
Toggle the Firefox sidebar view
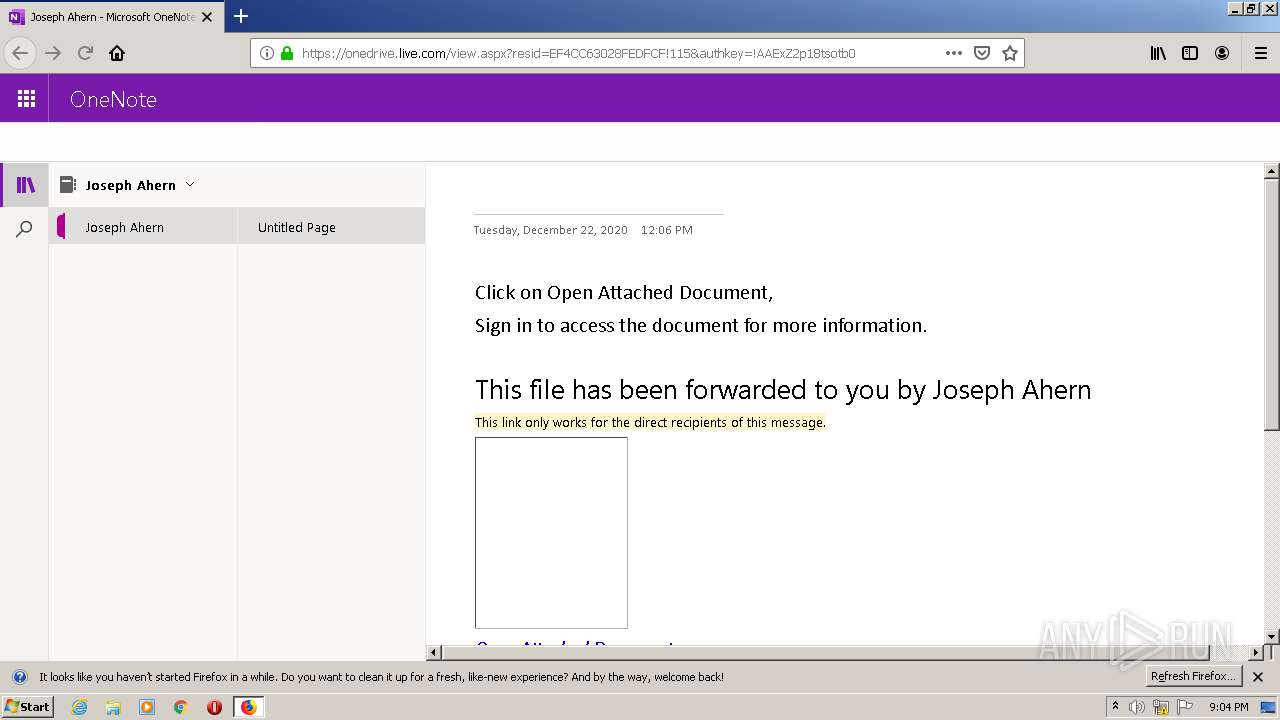click(1190, 53)
